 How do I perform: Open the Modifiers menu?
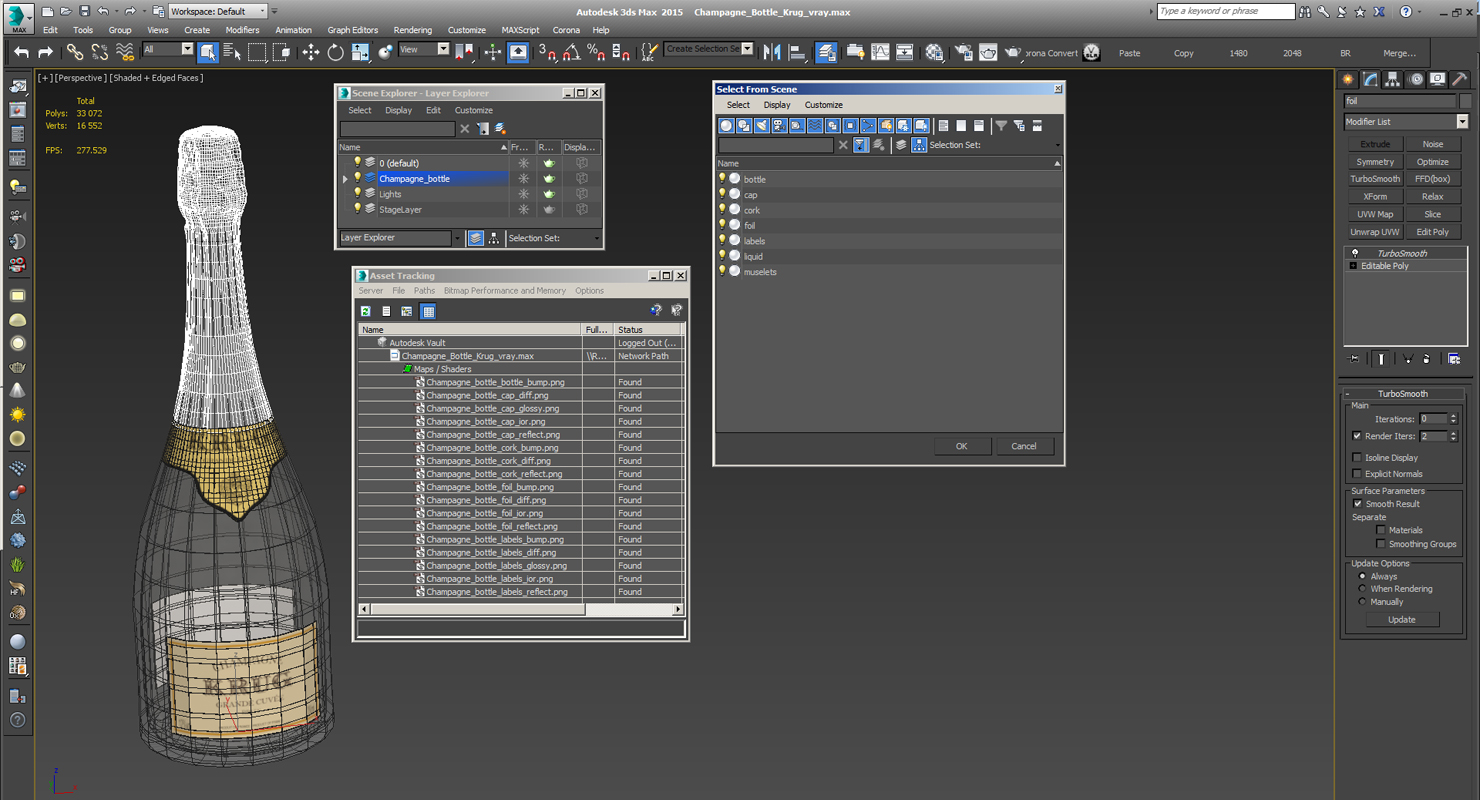click(242, 30)
